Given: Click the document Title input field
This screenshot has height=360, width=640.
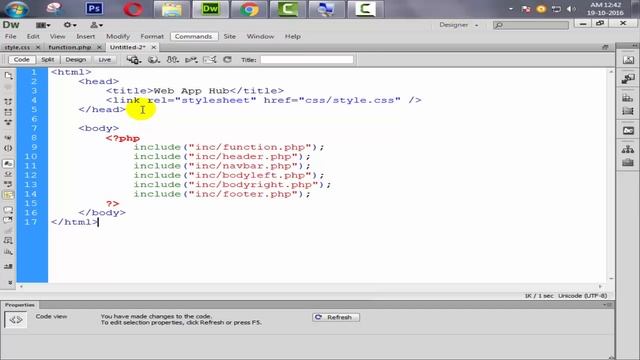Looking at the screenshot, I should (307, 60).
